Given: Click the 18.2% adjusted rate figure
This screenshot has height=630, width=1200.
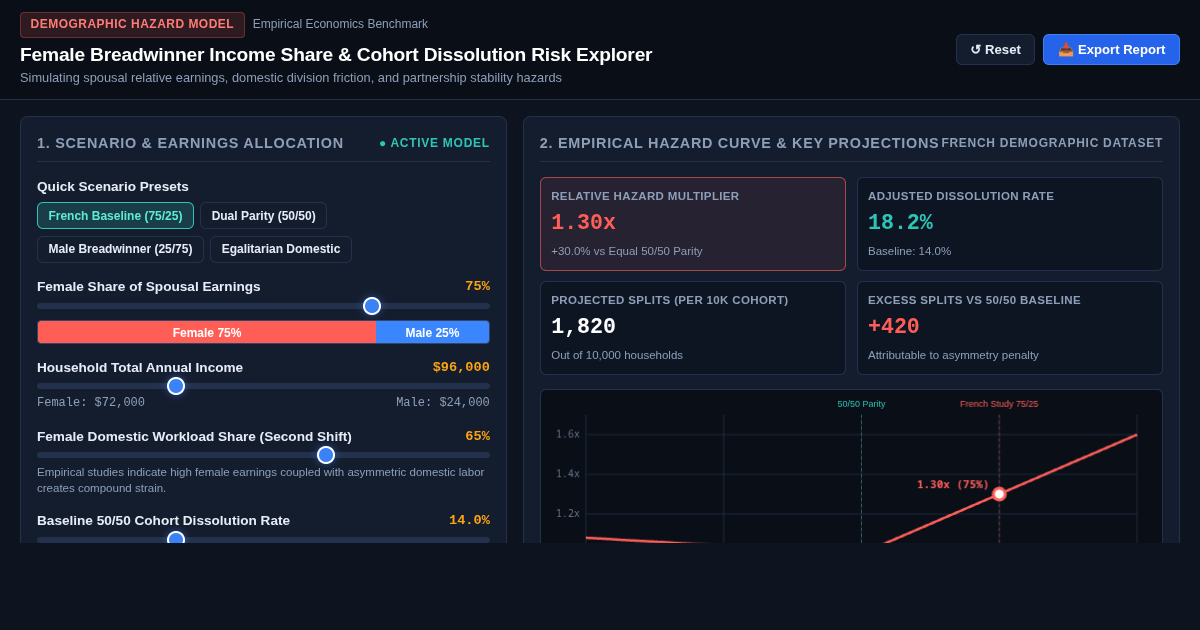Looking at the screenshot, I should point(900,223).
